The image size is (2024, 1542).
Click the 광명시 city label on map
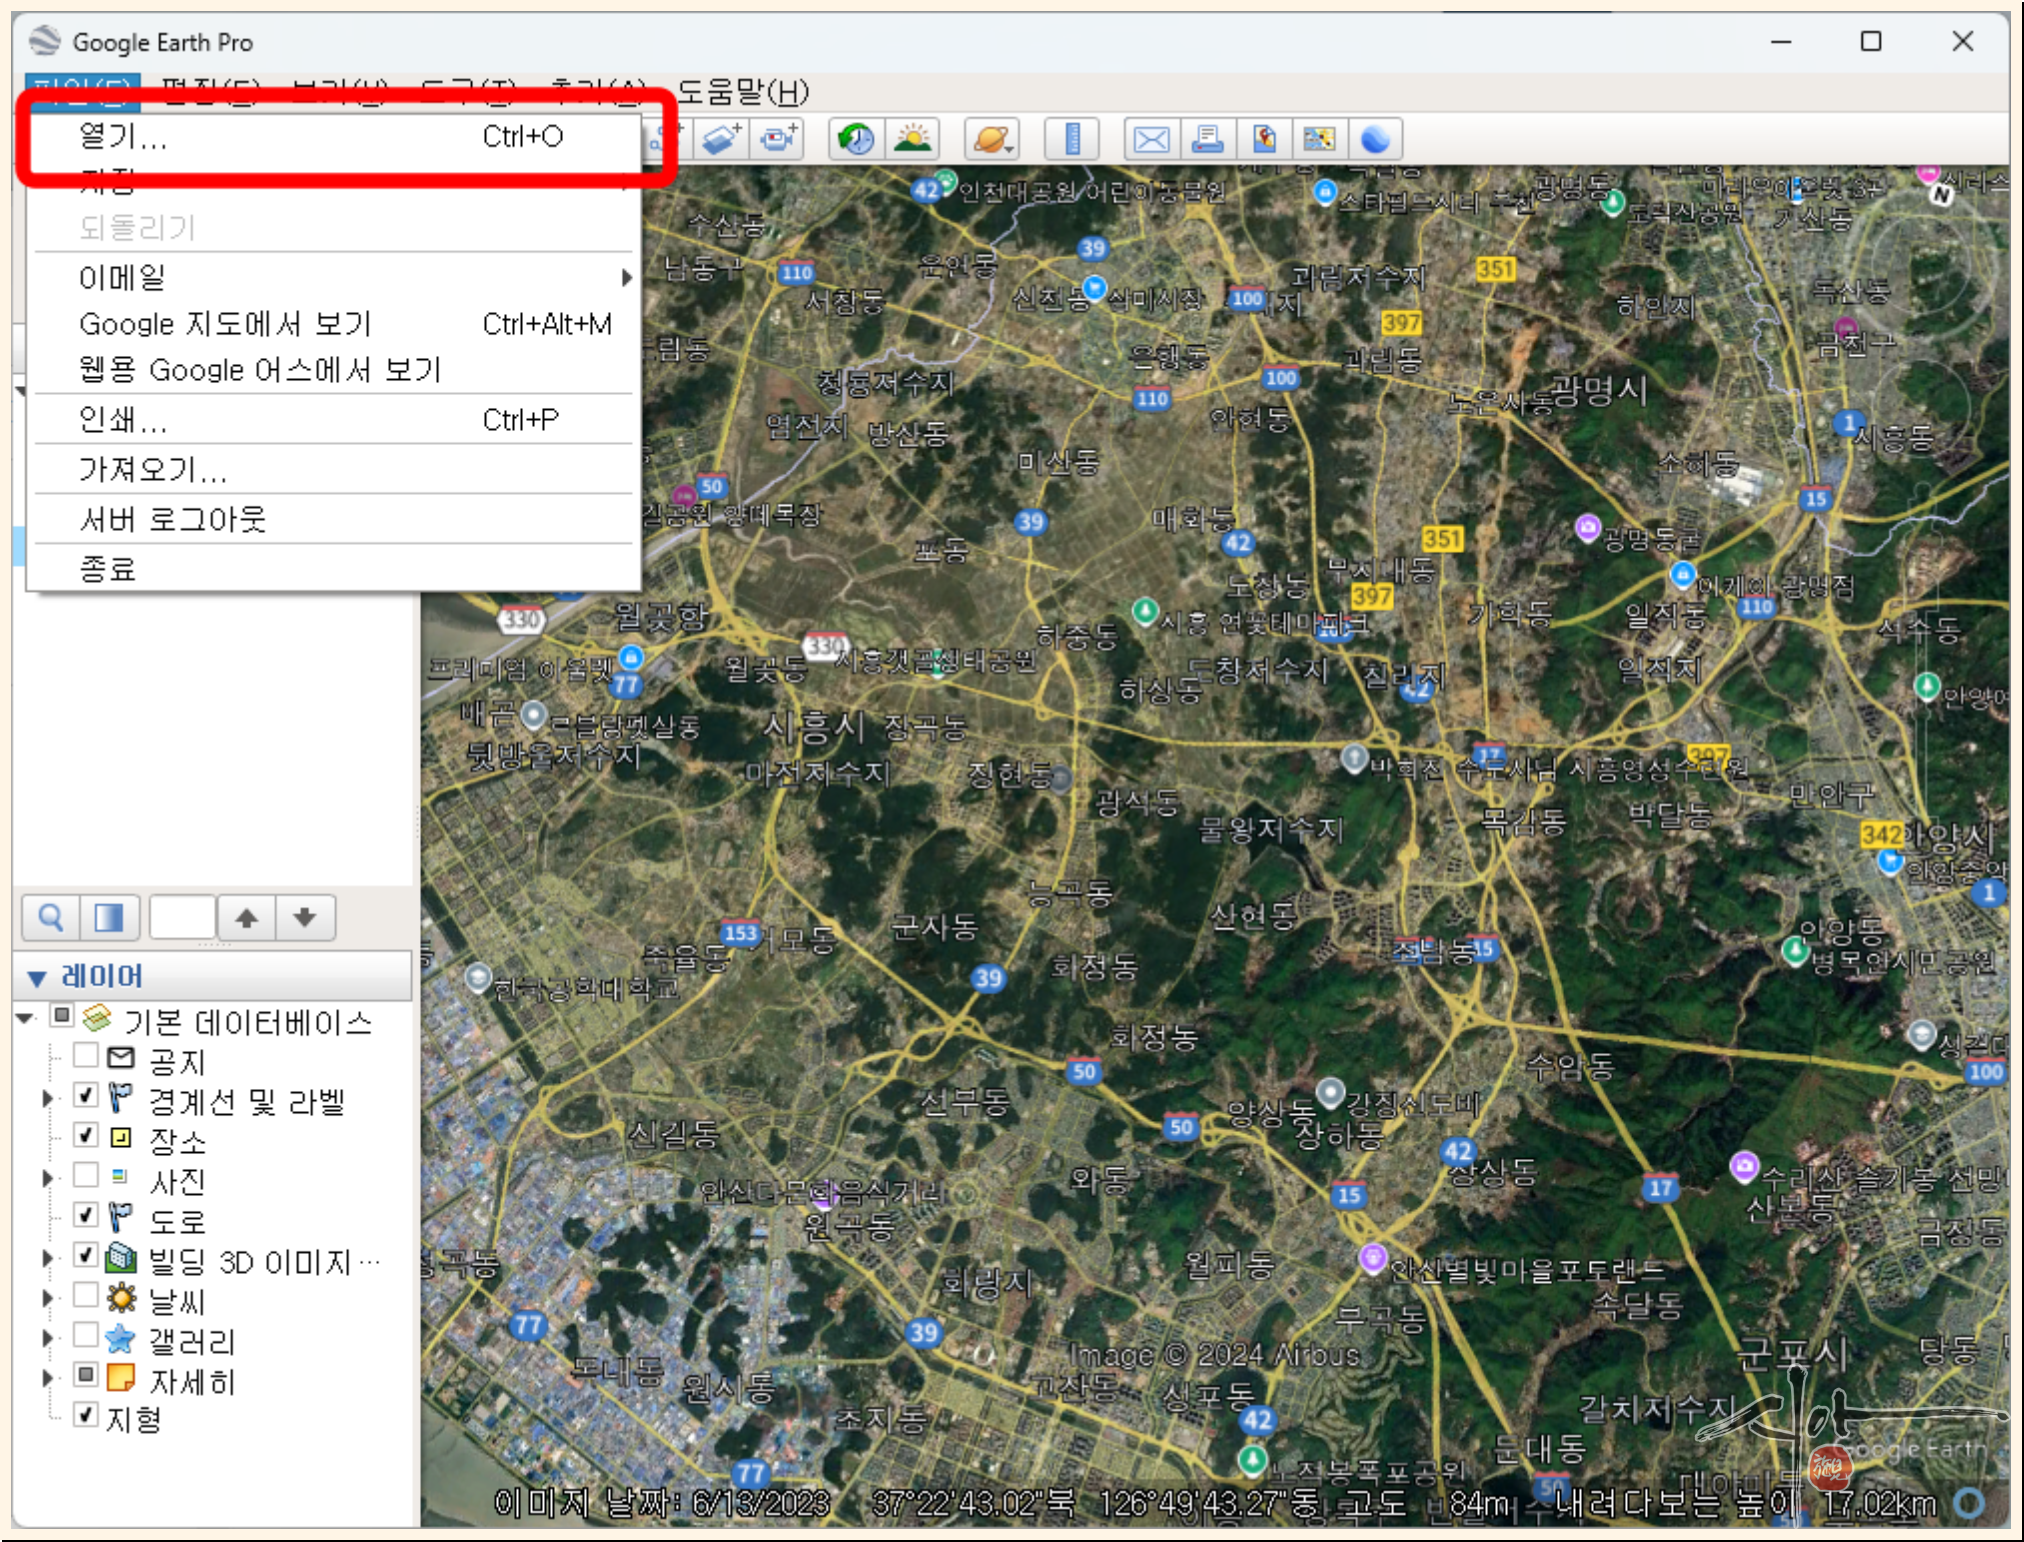coord(1599,391)
